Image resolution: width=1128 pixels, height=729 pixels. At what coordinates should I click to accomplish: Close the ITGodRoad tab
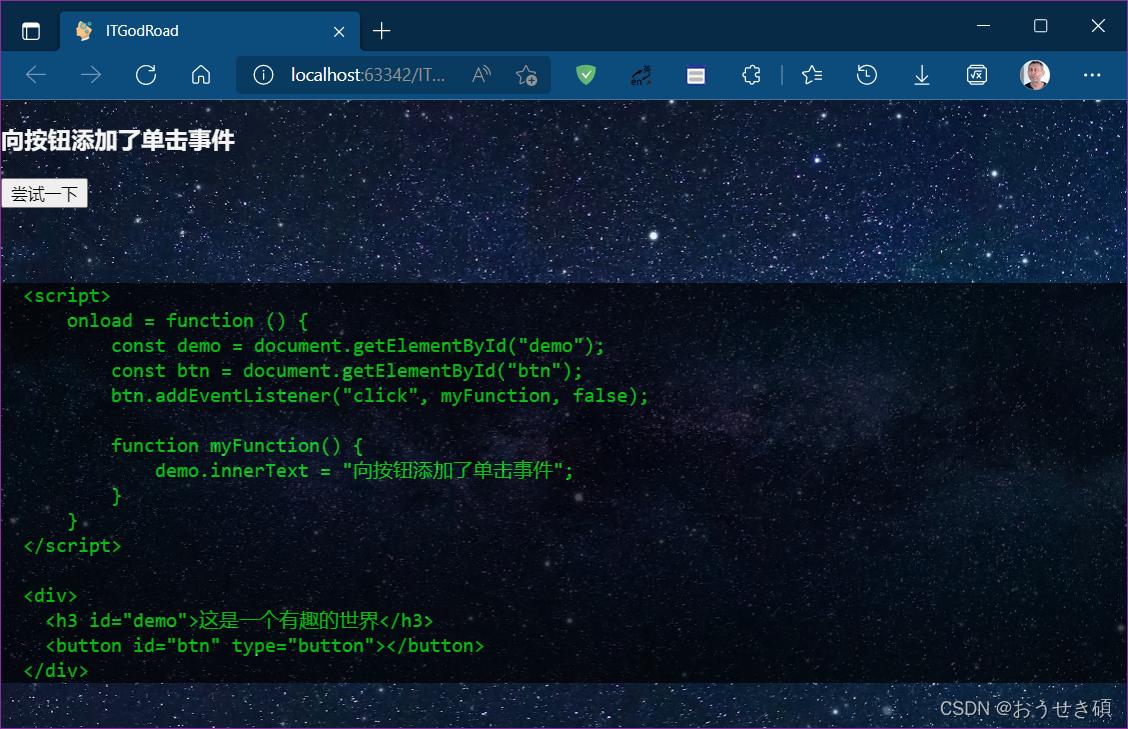(x=339, y=32)
